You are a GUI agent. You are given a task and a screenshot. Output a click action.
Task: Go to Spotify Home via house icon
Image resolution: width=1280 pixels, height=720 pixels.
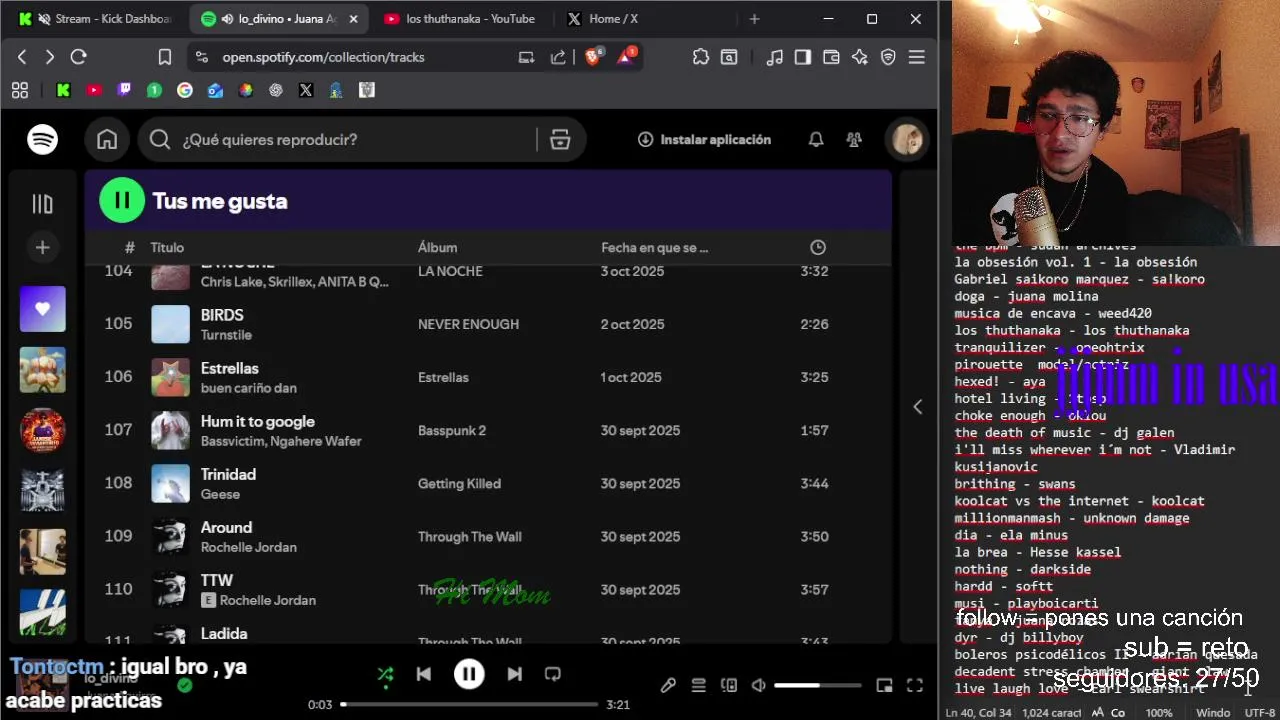pos(107,140)
